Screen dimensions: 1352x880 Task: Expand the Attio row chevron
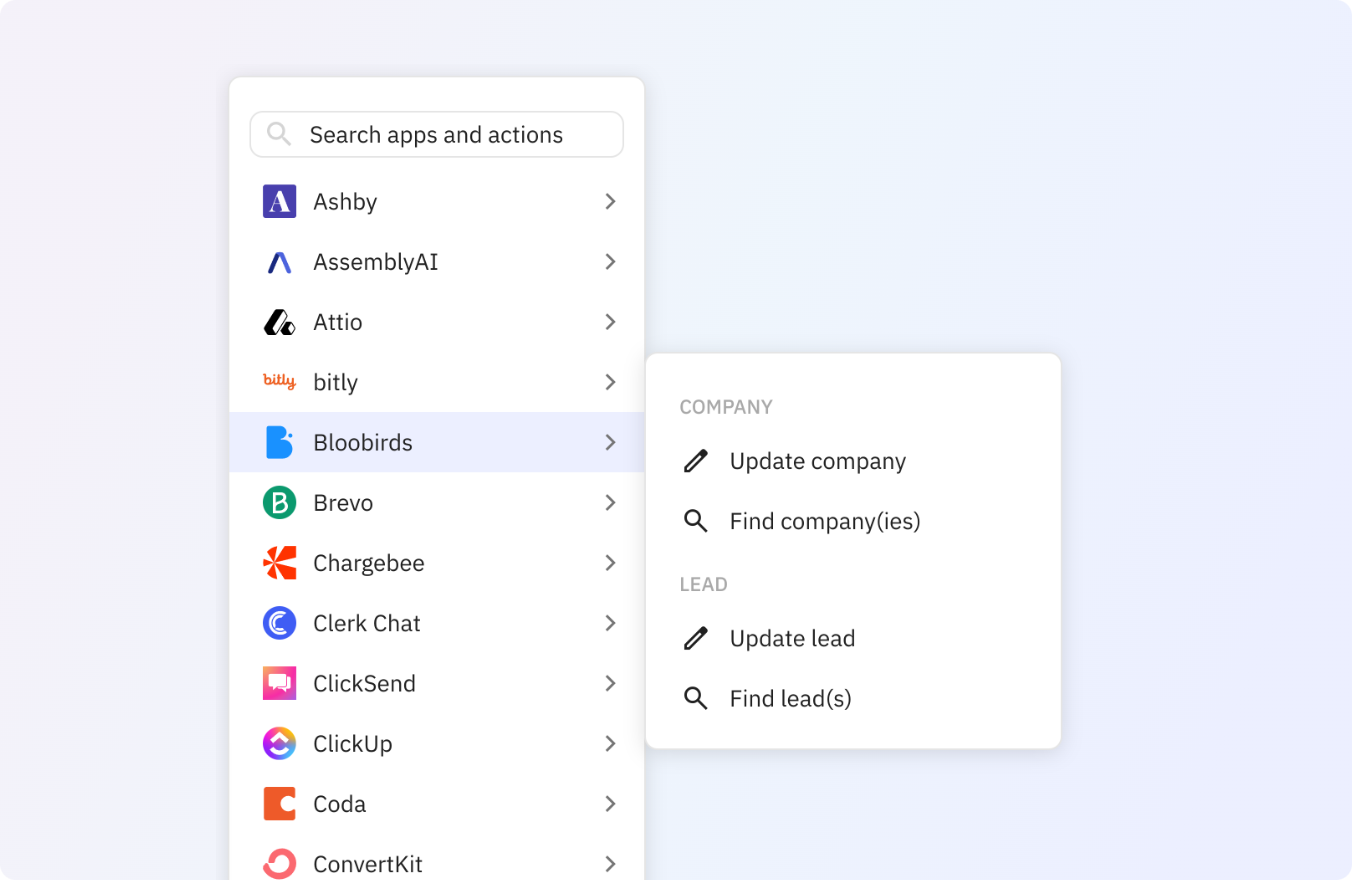[x=610, y=322]
